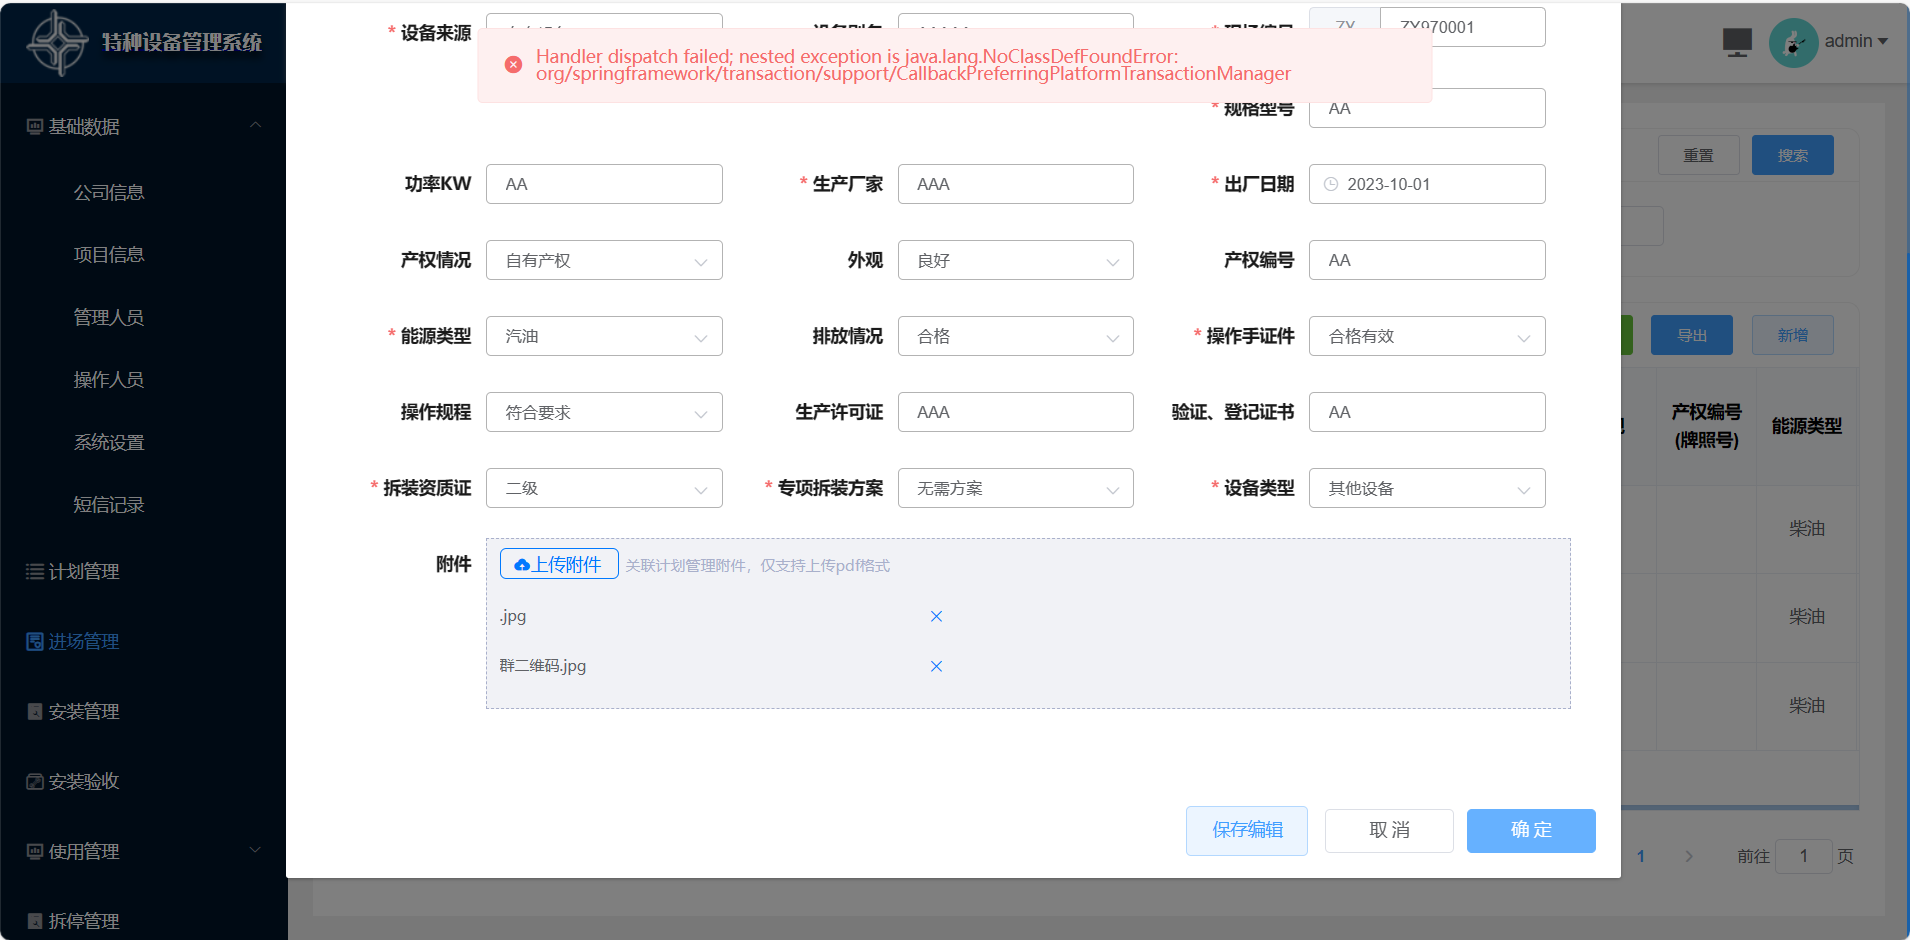Open the 产权情况 dropdown
This screenshot has width=1910, height=940.
pos(604,260)
